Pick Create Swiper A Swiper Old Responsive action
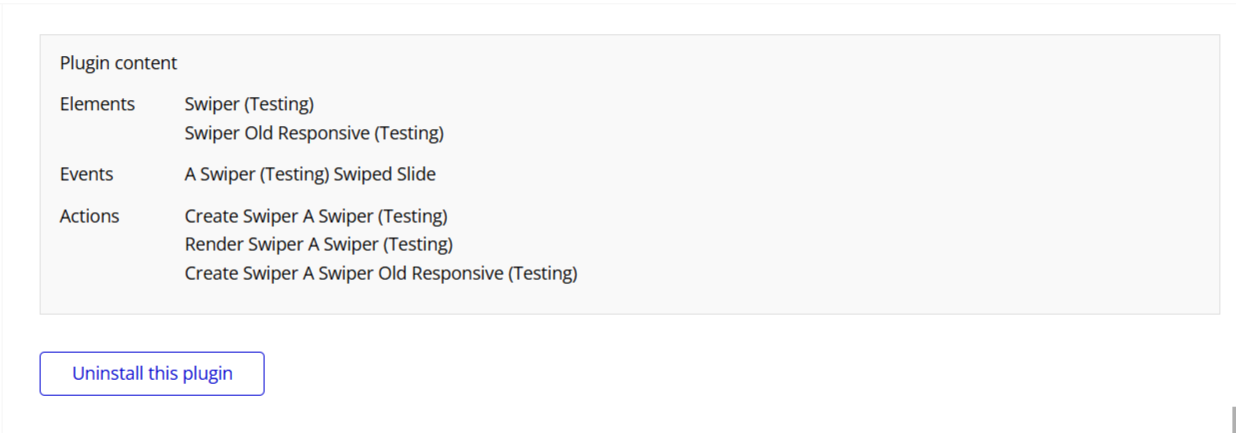1236x433 pixels. [381, 273]
